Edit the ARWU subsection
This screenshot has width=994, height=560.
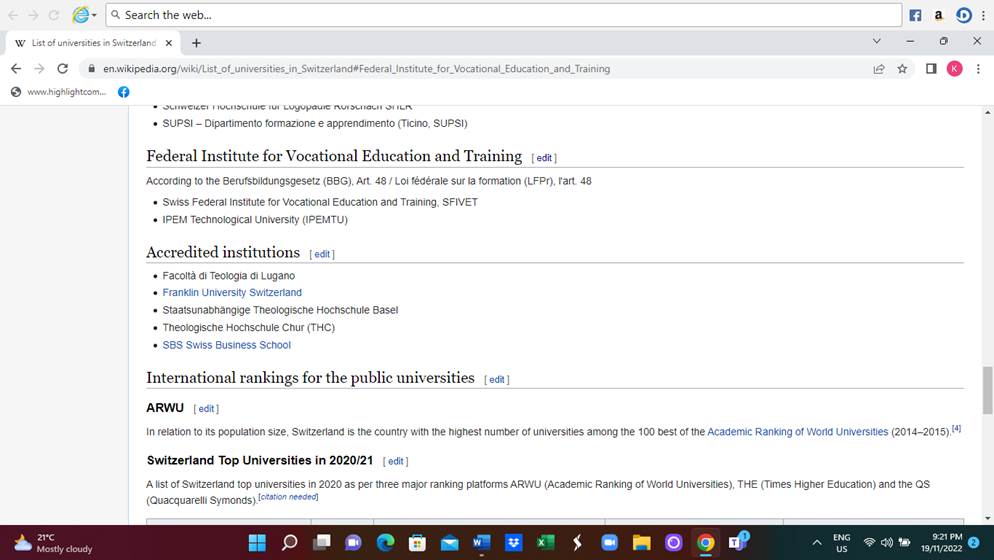pyautogui.click(x=206, y=409)
